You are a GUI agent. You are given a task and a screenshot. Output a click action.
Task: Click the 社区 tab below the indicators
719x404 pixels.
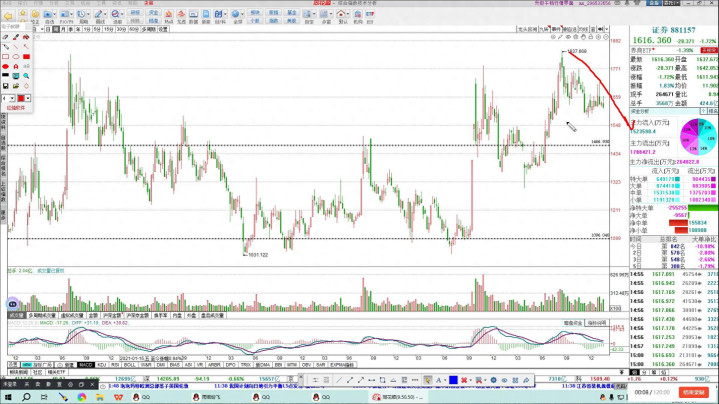point(37,372)
